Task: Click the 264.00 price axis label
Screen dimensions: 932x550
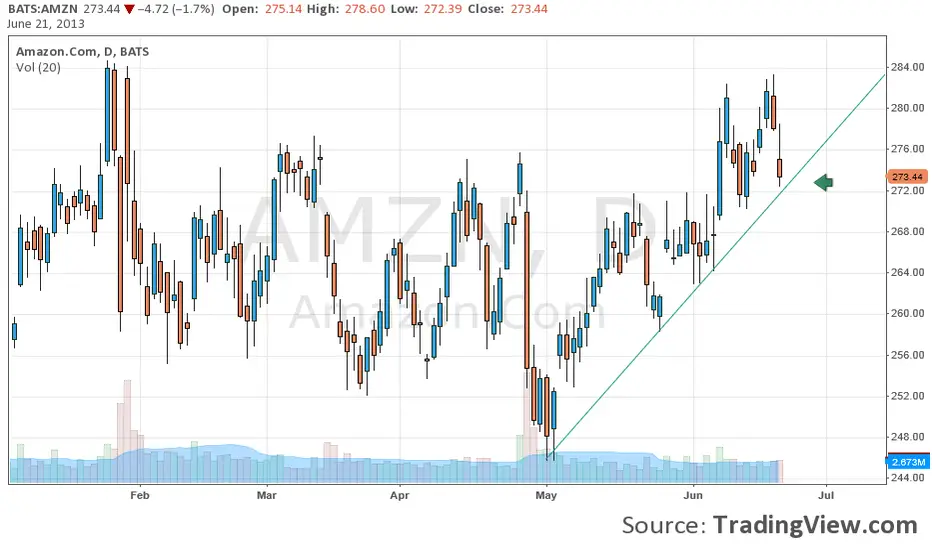Action: click(x=907, y=272)
